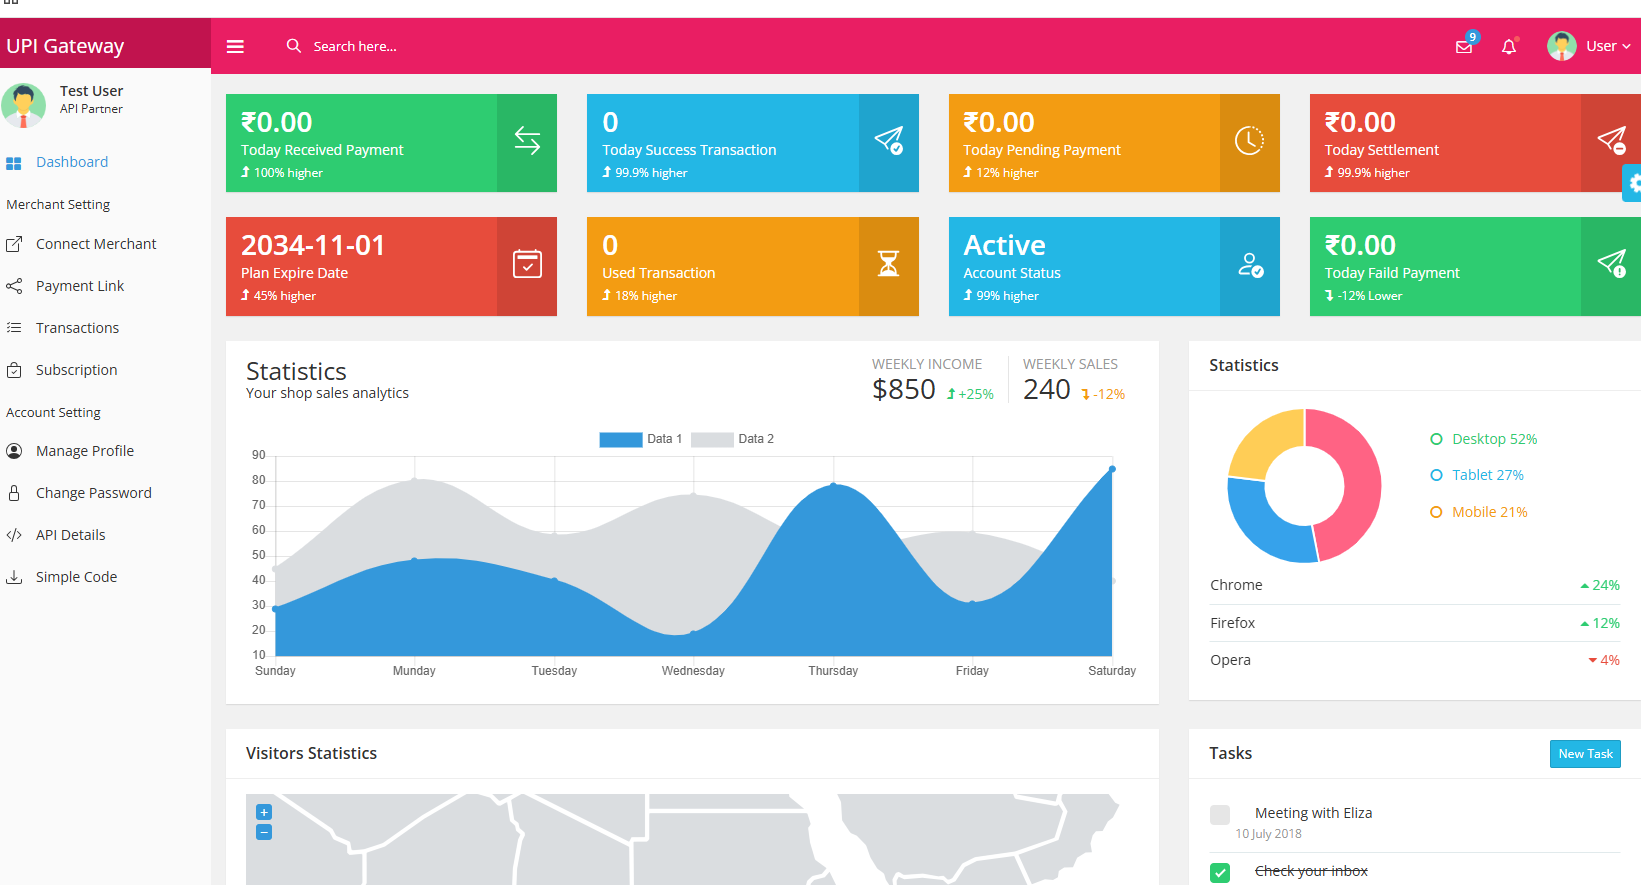Click the hamburger menu icon
Screen dimensions: 1641x885
[235, 46]
